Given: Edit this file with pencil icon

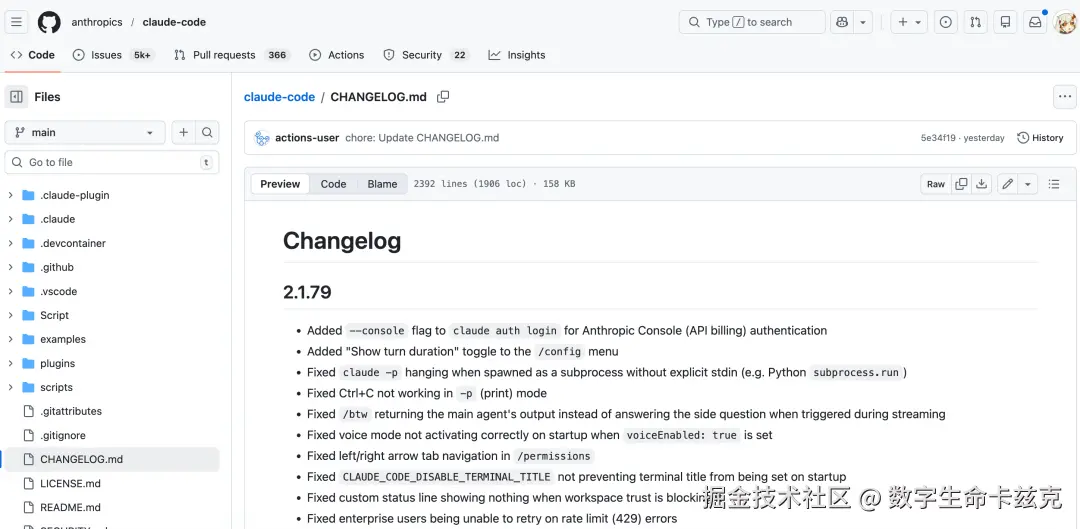Looking at the screenshot, I should point(1008,184).
